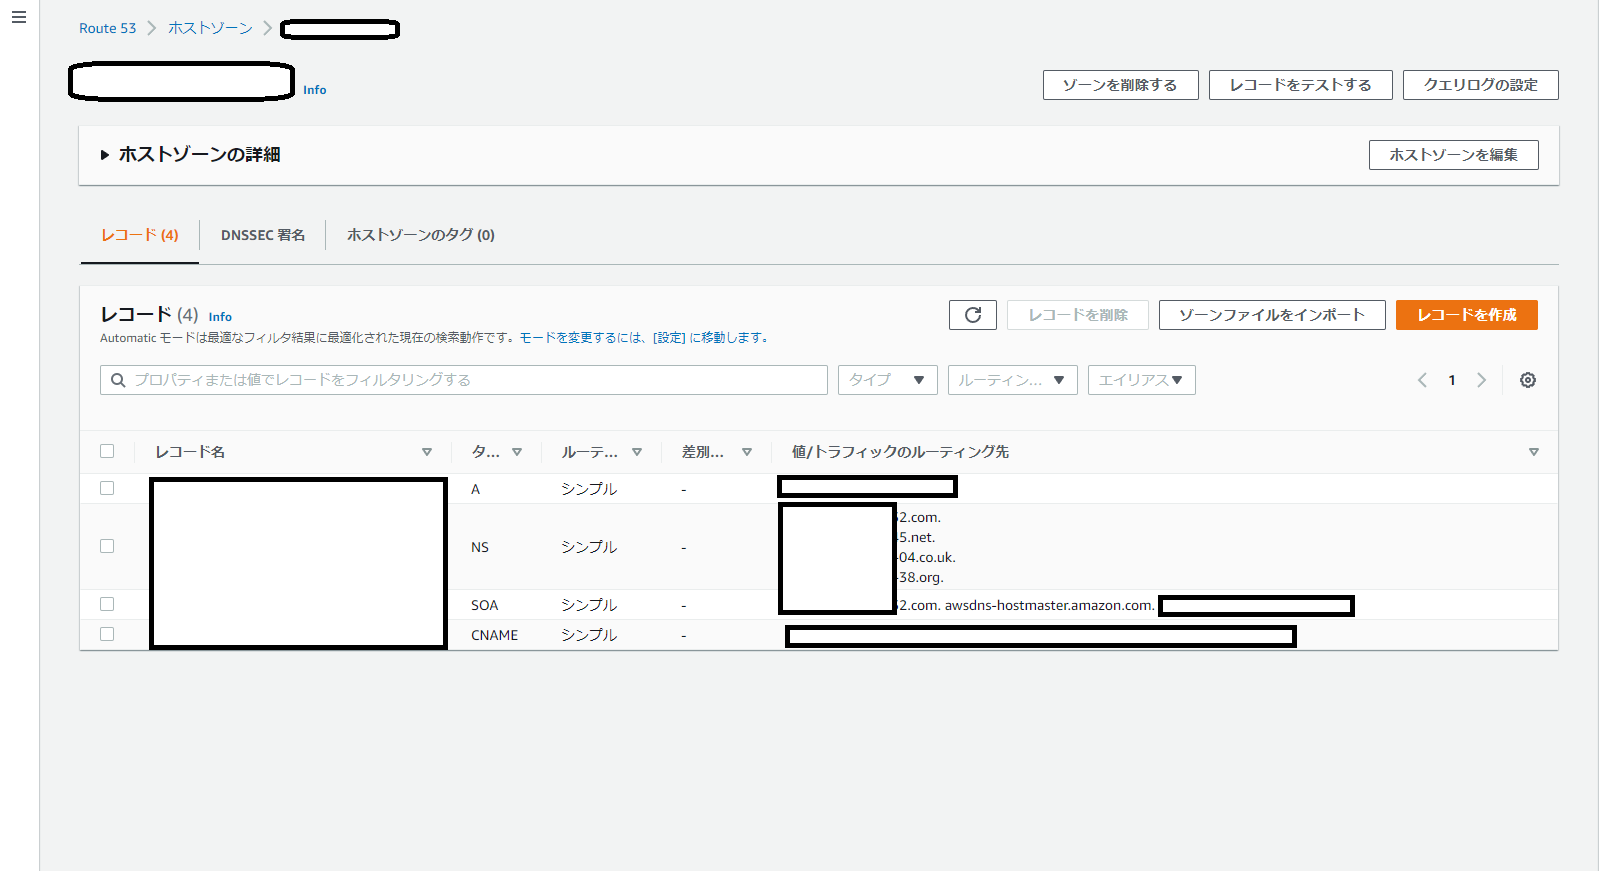Sort by routing policy column arrow
The height and width of the screenshot is (871, 1599).
point(637,452)
